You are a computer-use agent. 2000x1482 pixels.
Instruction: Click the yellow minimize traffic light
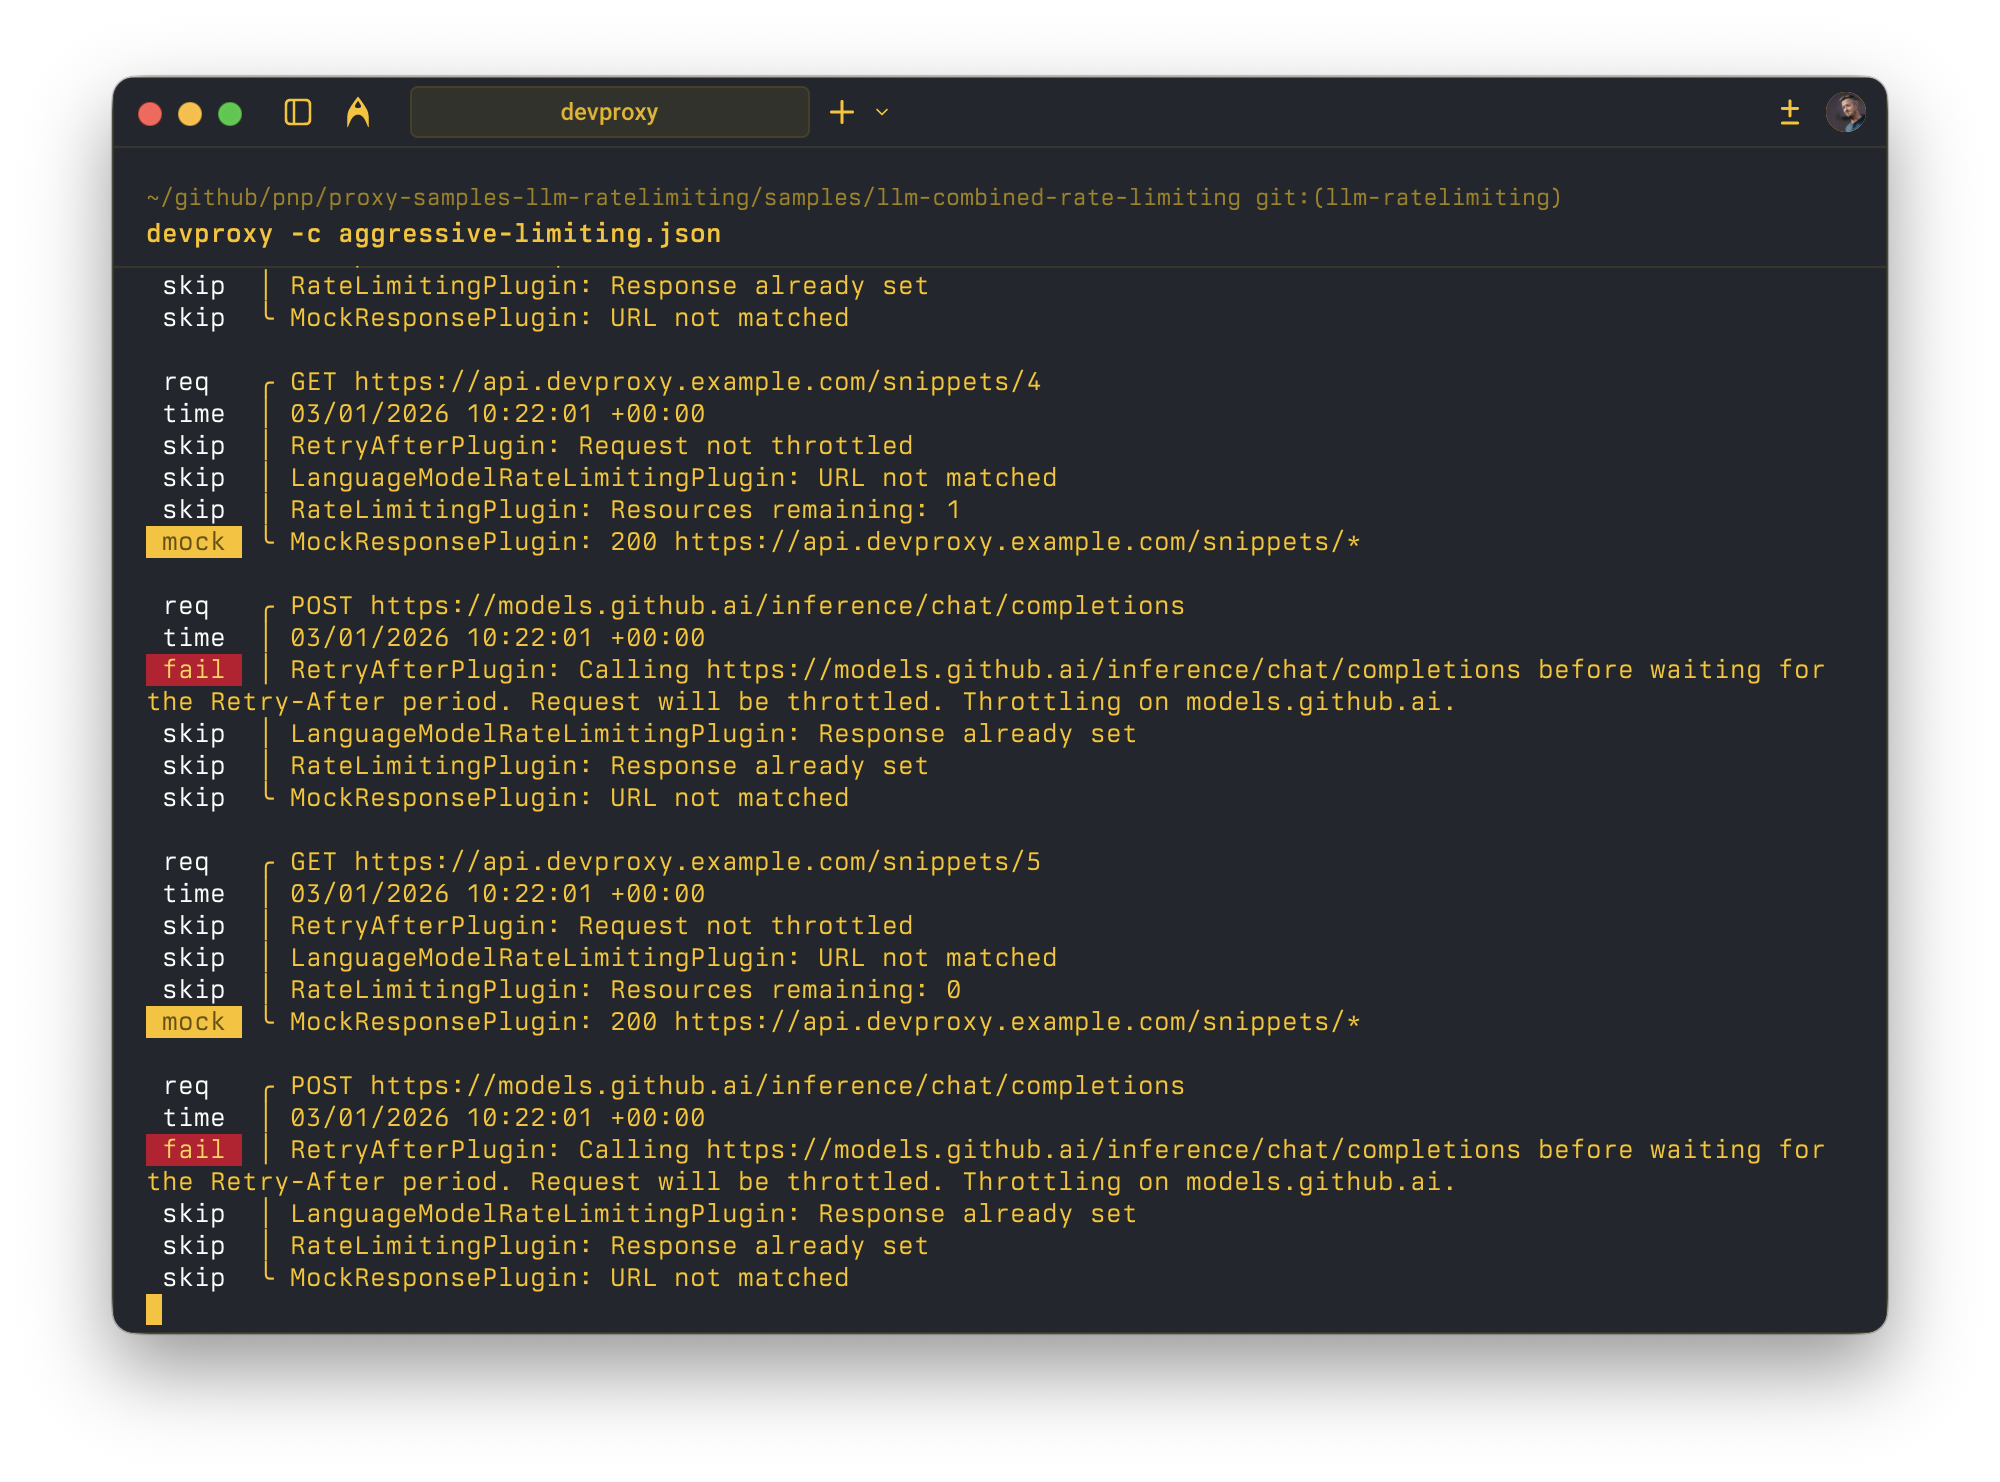tap(190, 114)
